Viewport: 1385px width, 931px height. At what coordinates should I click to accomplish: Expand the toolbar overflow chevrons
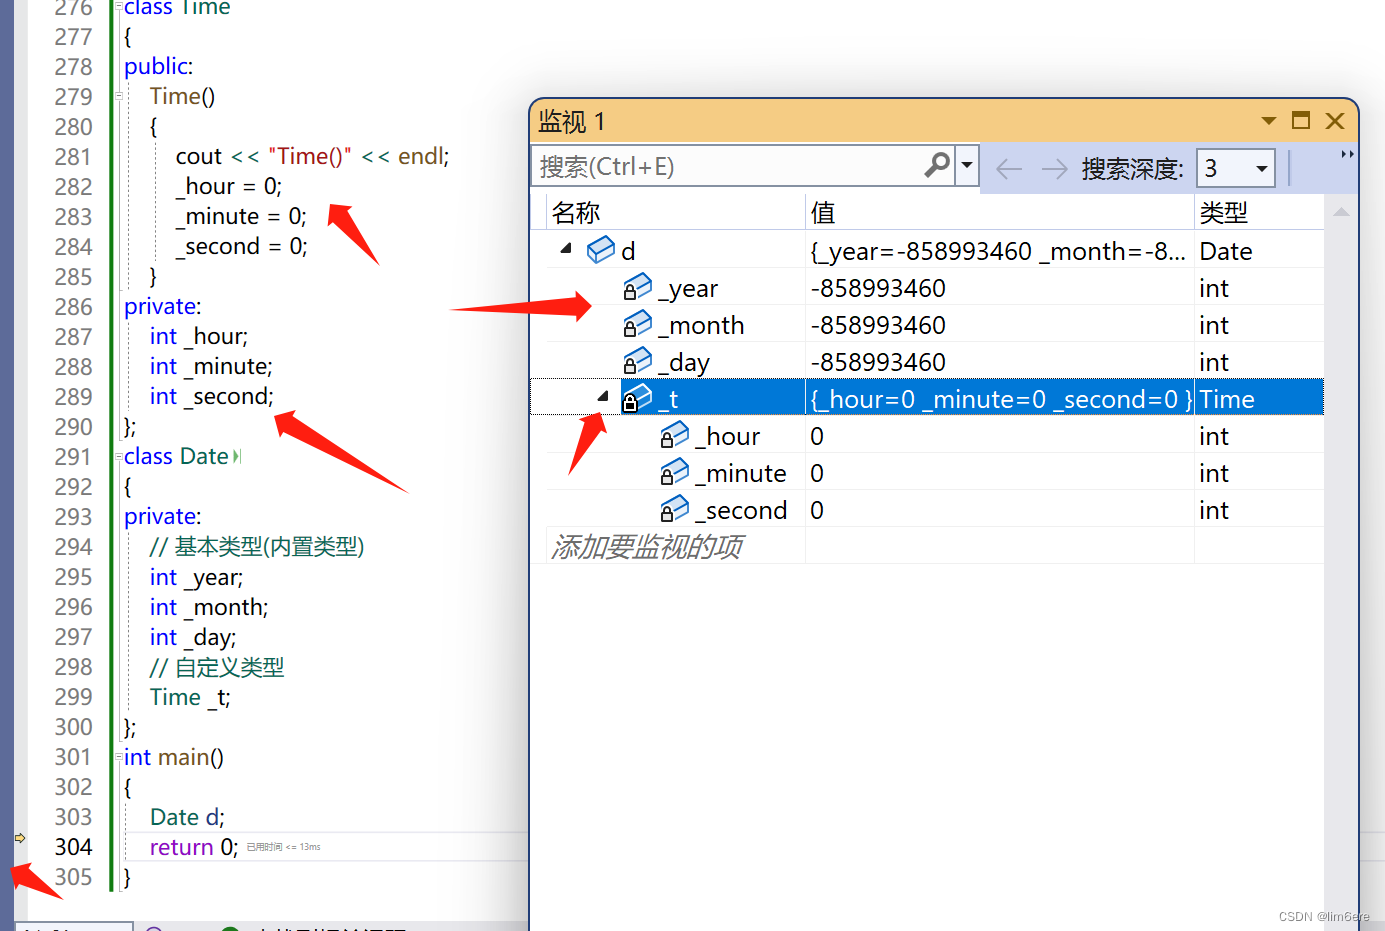coord(1347,155)
